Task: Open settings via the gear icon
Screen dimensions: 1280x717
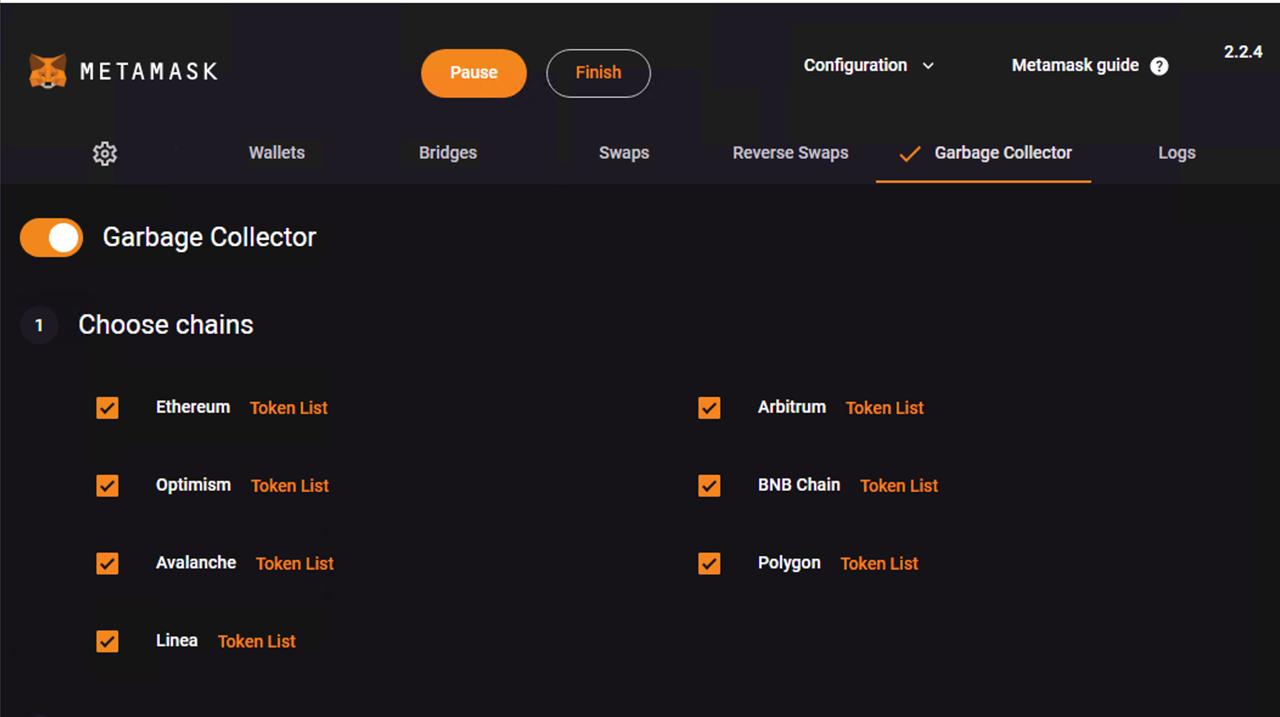Action: [105, 153]
